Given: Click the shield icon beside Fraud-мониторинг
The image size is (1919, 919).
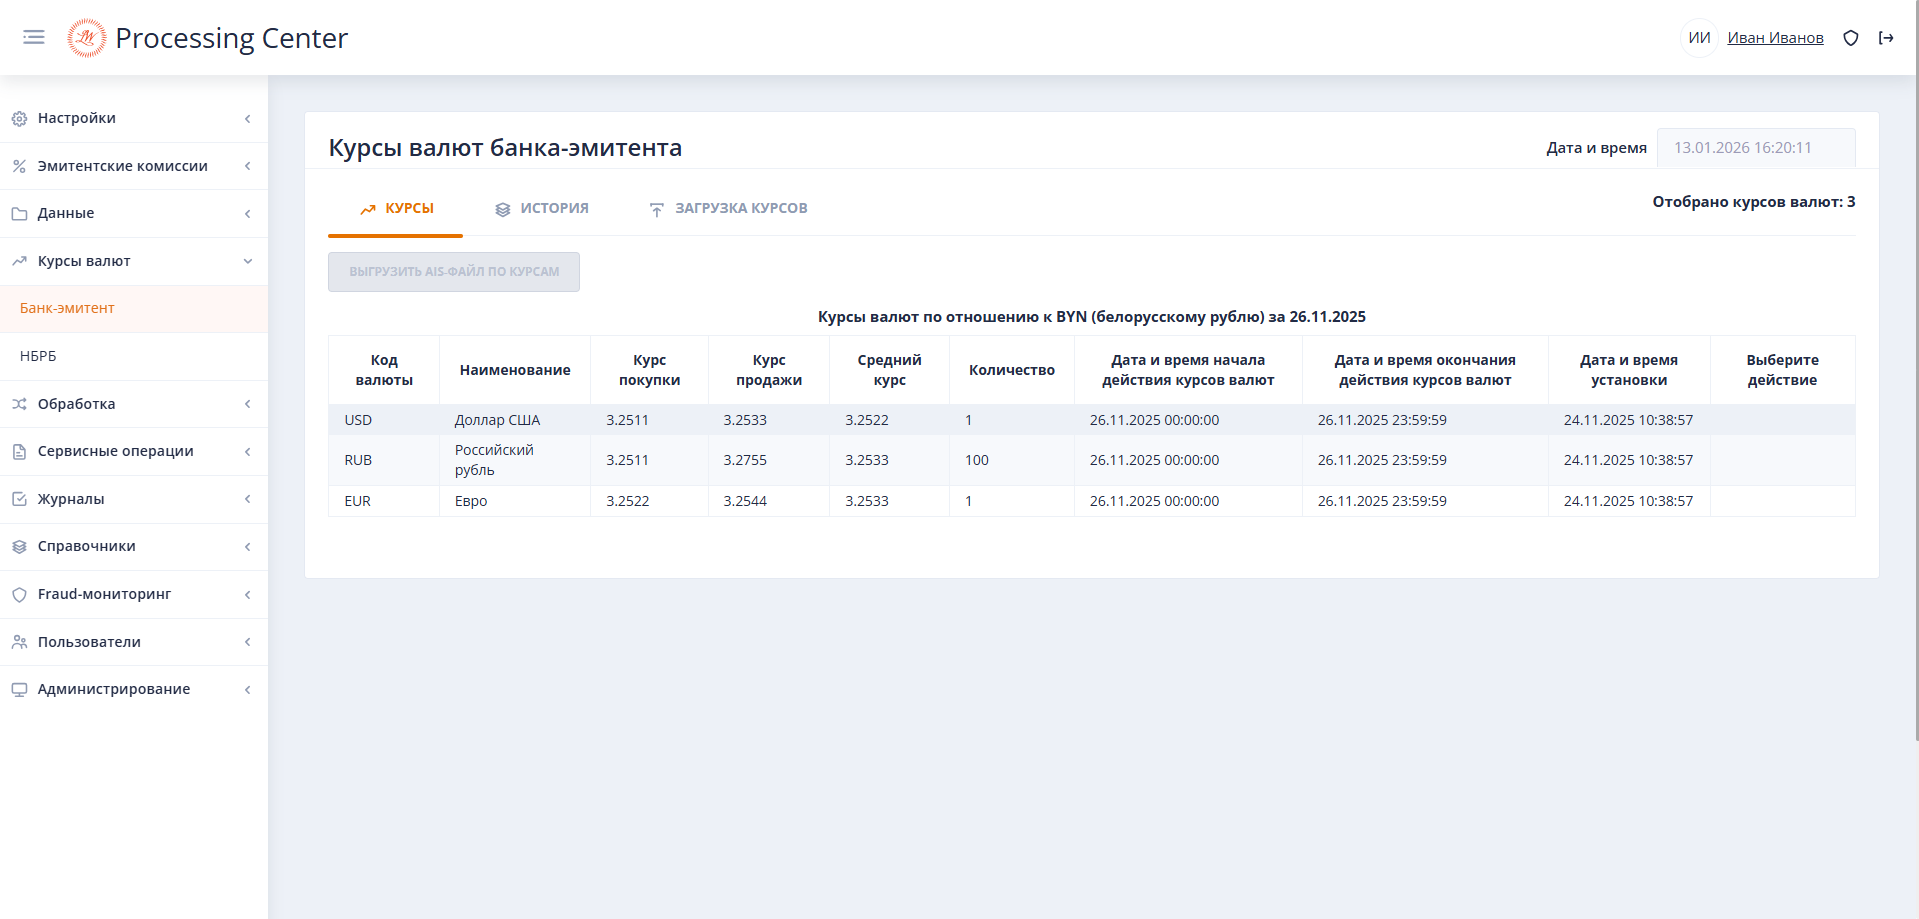Looking at the screenshot, I should click(19, 595).
